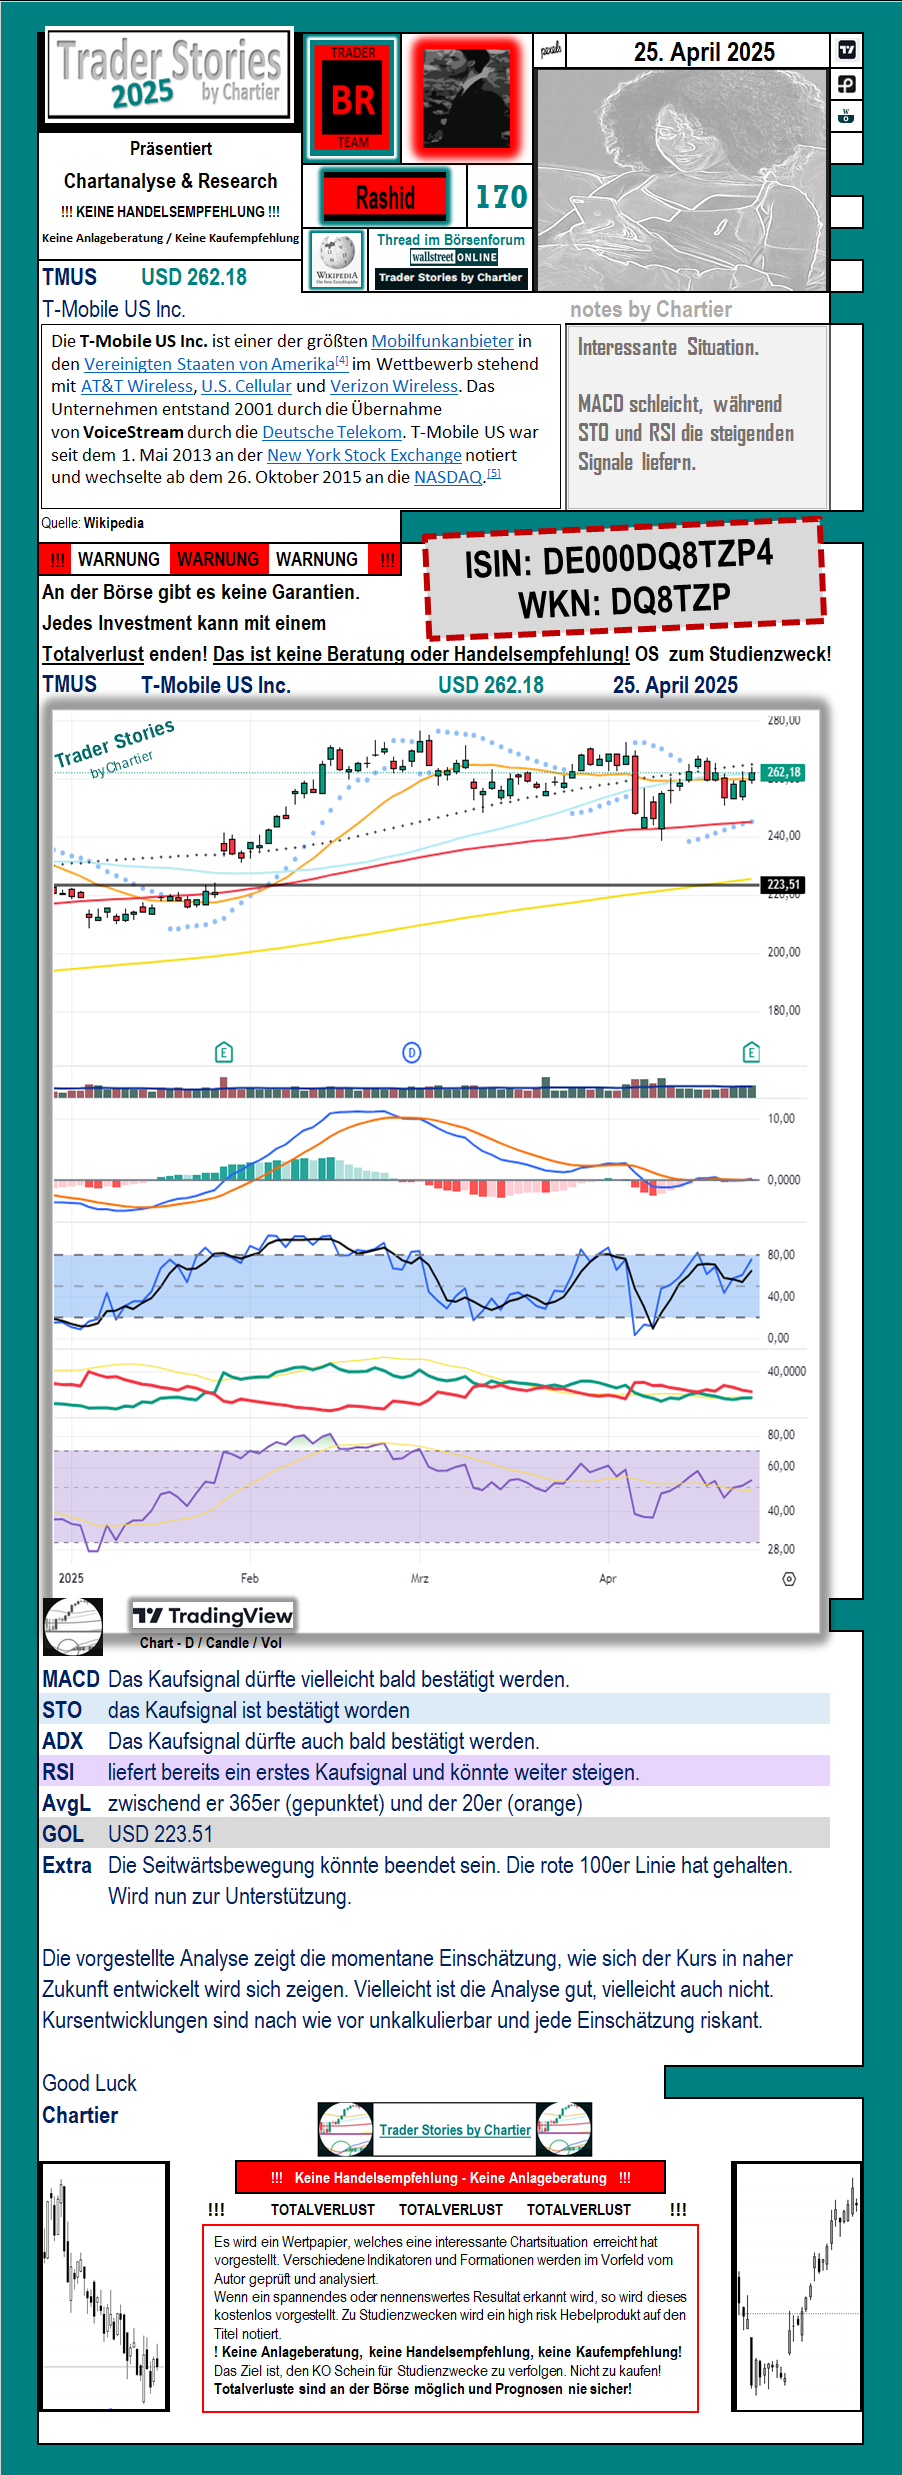Image resolution: width=902 pixels, height=2475 pixels.
Task: Open the AT&T Wireless link
Action: point(137,386)
